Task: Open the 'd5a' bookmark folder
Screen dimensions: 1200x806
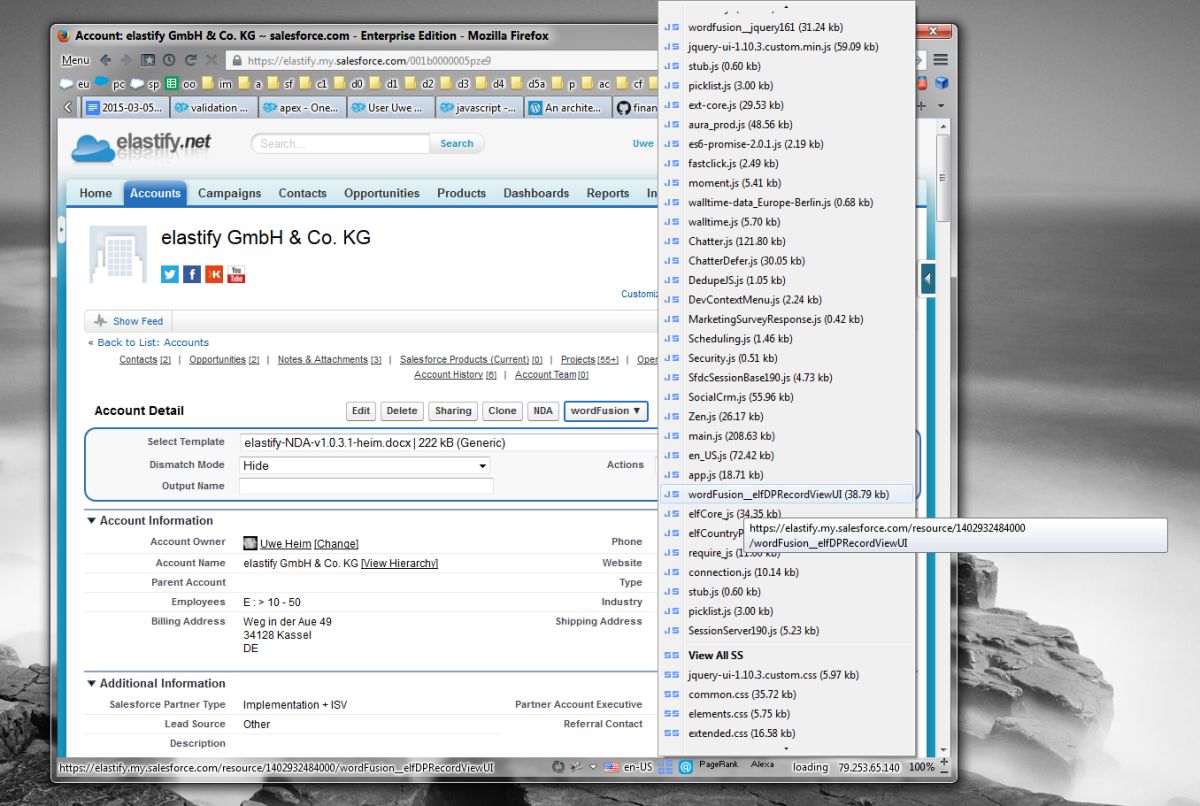Action: pyautogui.click(x=529, y=84)
